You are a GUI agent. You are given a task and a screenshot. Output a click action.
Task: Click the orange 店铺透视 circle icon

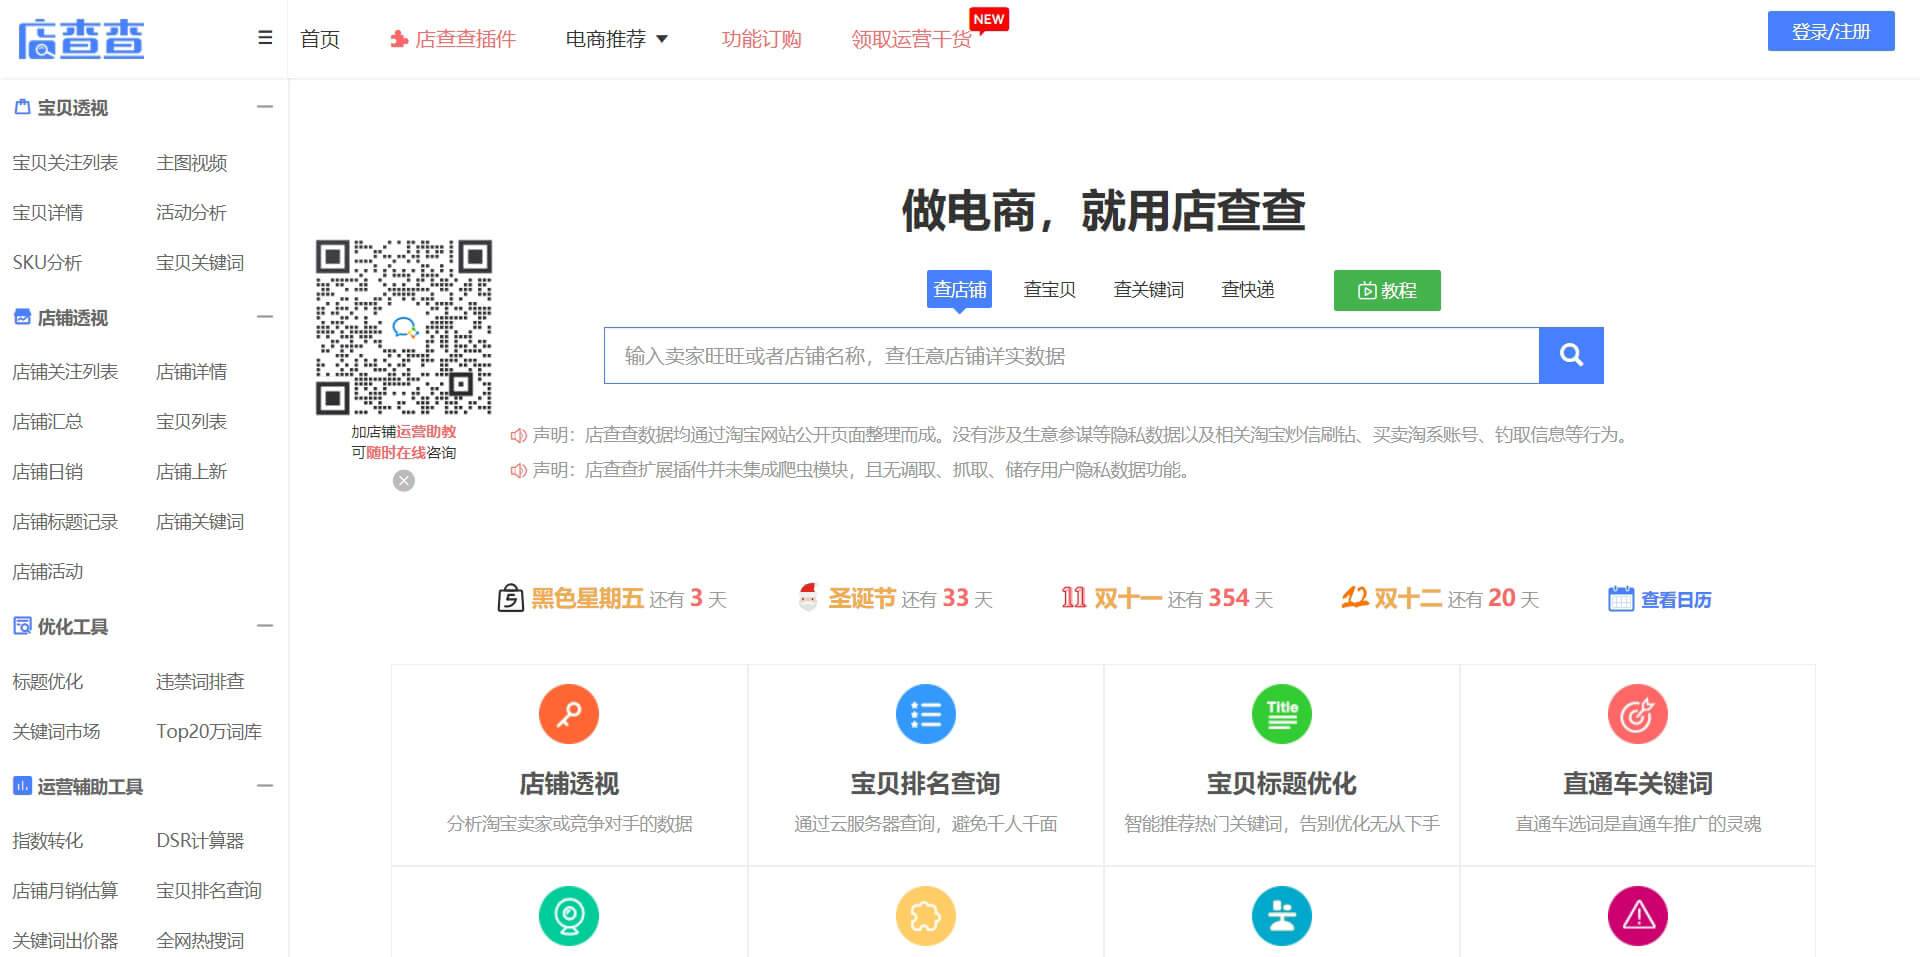click(568, 714)
